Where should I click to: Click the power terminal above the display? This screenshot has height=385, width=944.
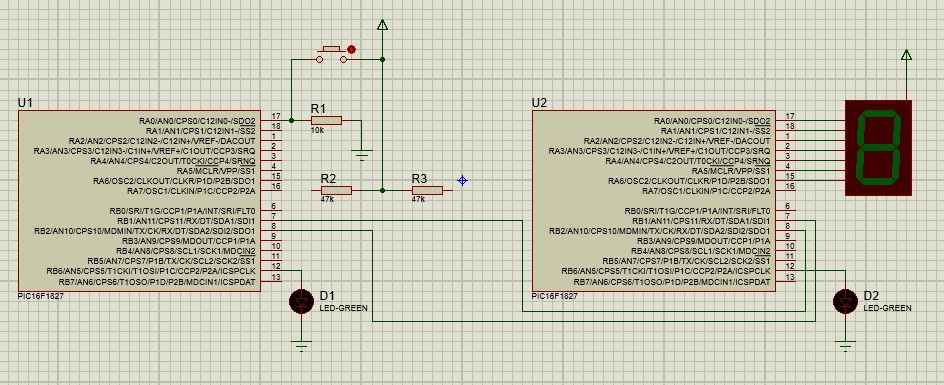pyautogui.click(x=906, y=55)
